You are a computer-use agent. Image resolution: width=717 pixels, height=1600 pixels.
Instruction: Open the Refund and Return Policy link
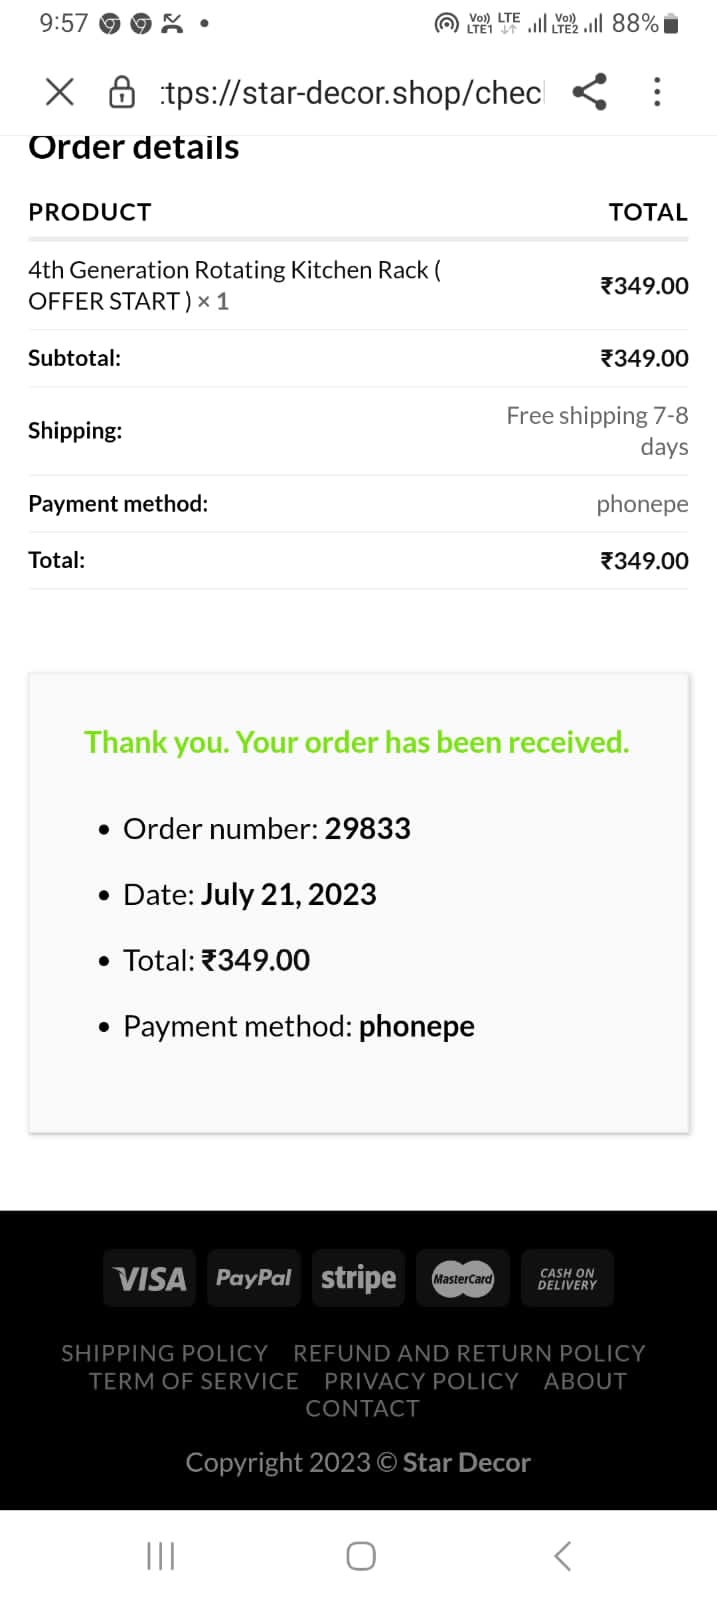pyautogui.click(x=469, y=1353)
